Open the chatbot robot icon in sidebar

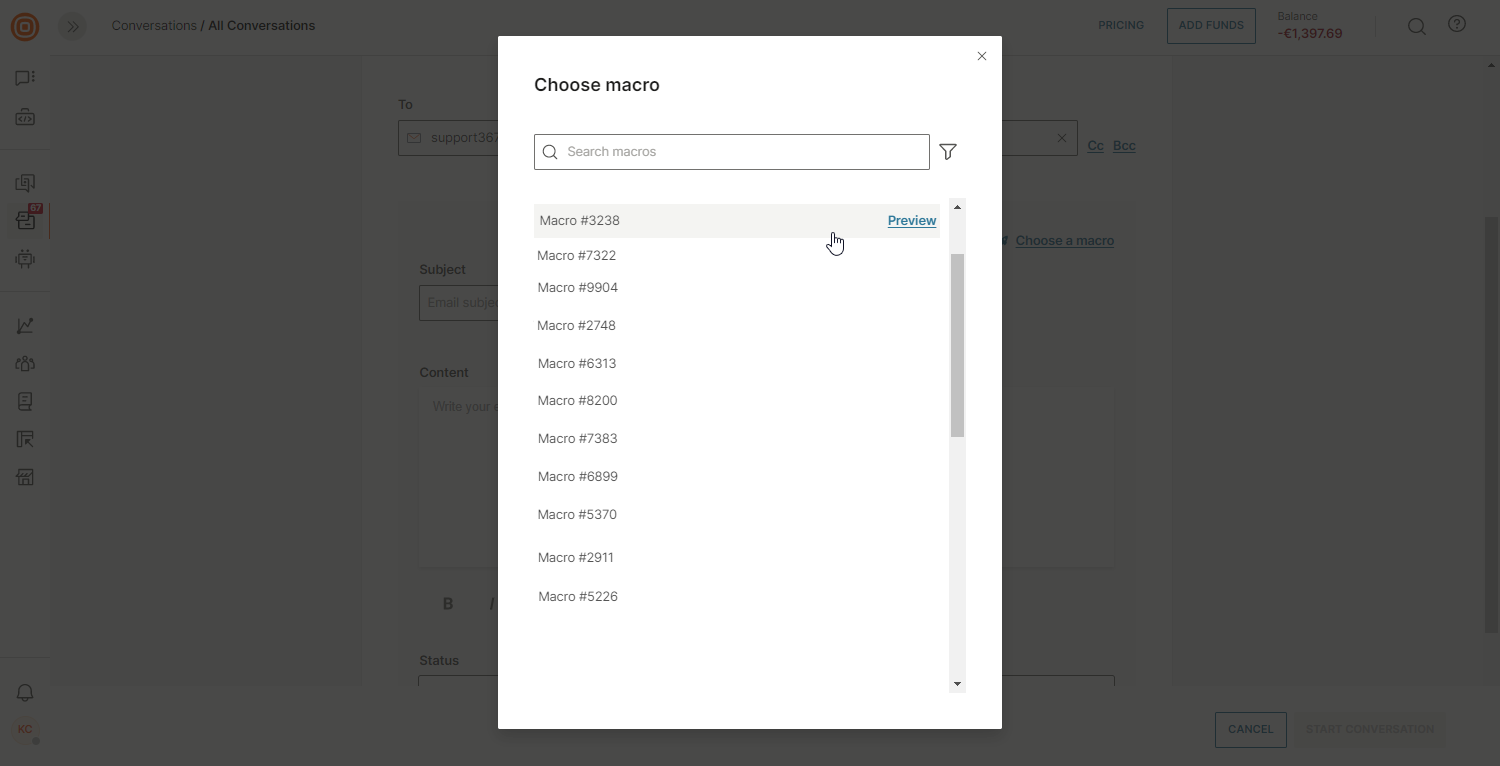pyautogui.click(x=25, y=260)
